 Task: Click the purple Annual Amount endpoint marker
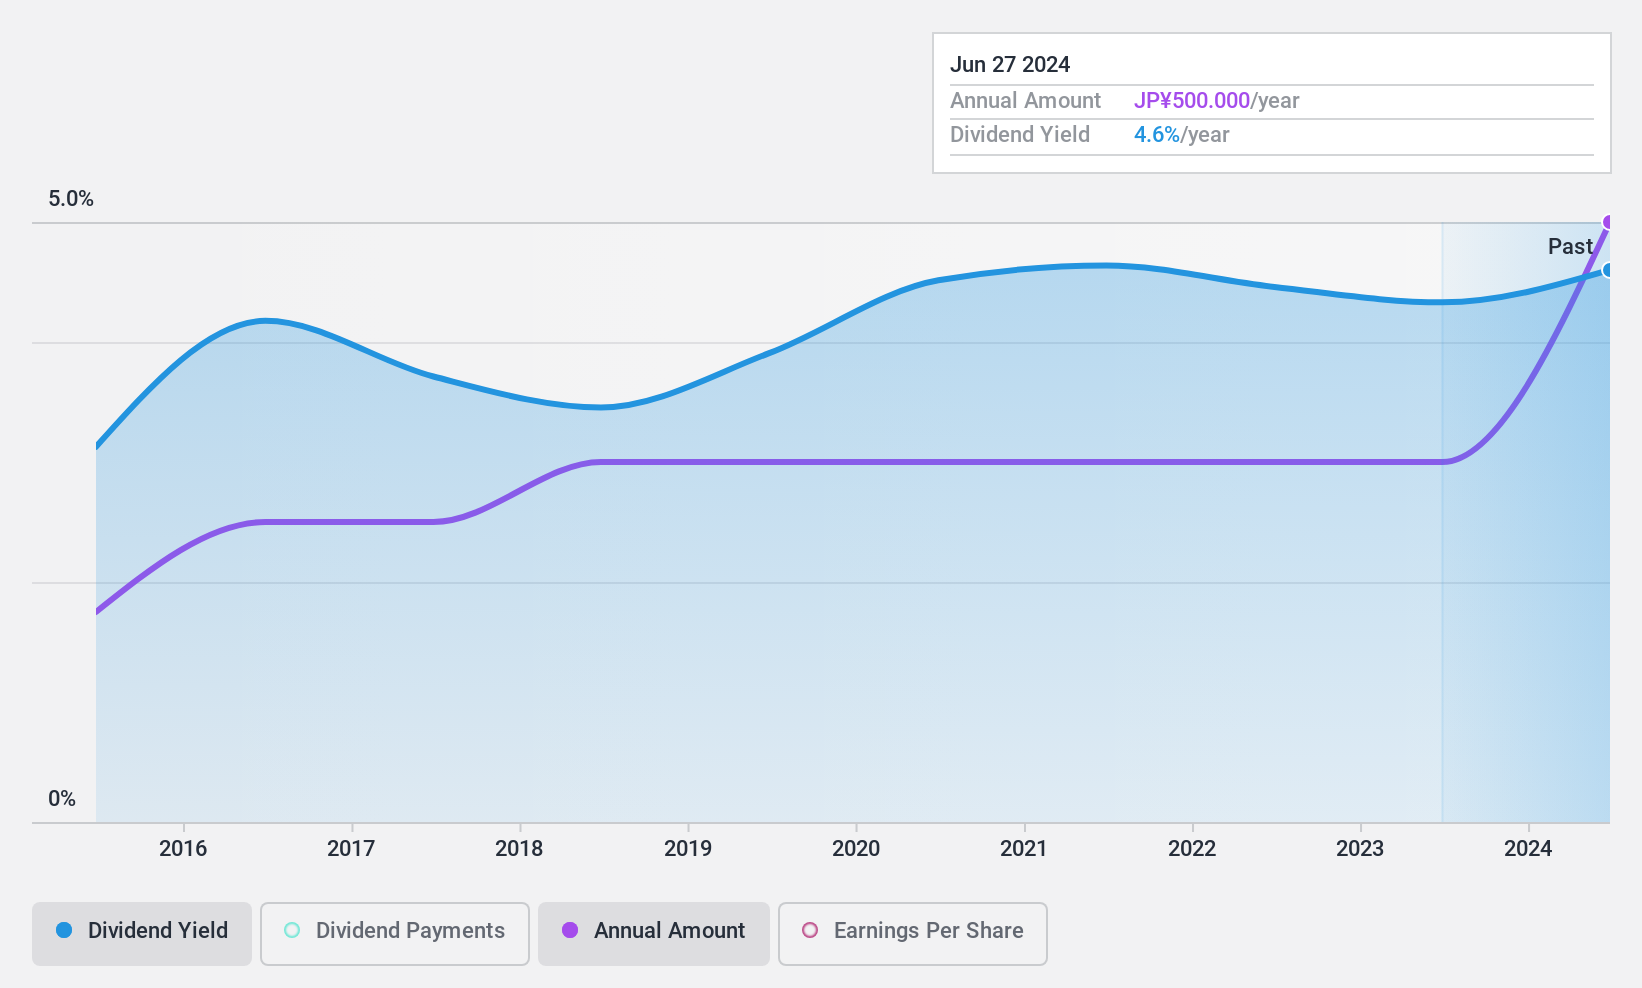(1608, 222)
